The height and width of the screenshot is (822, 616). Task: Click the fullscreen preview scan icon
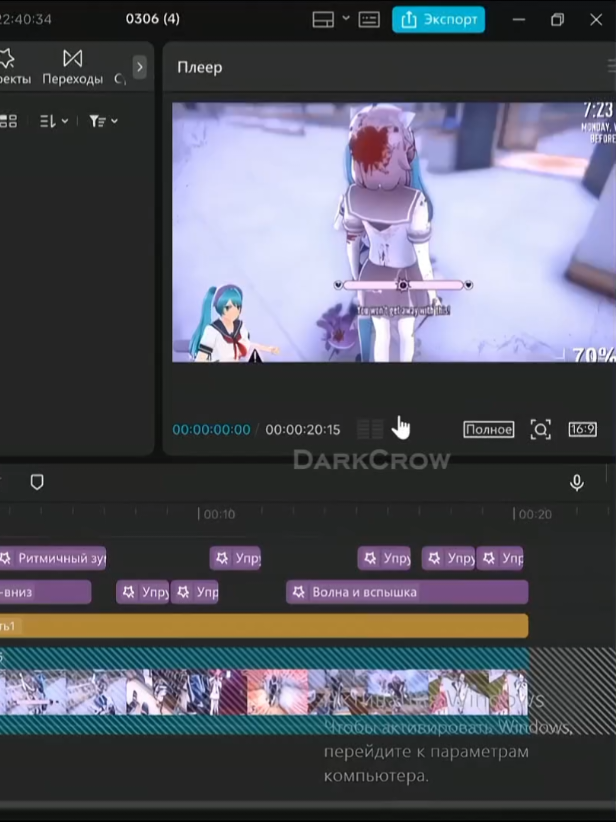(541, 429)
